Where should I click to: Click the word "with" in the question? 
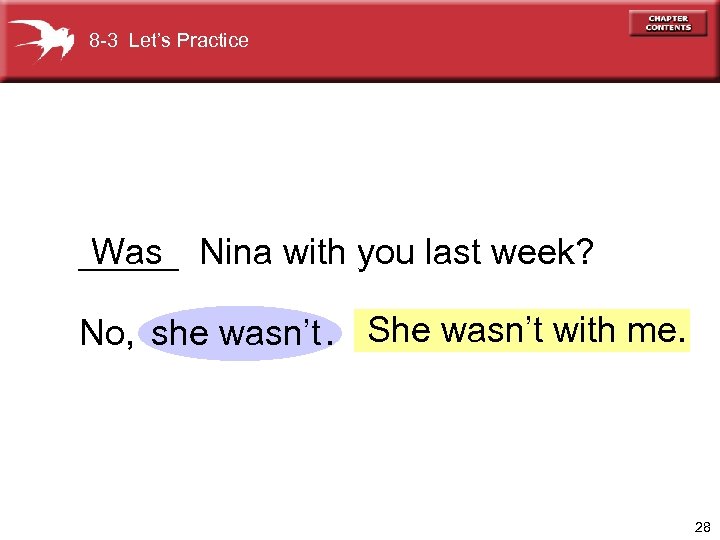pos(313,253)
